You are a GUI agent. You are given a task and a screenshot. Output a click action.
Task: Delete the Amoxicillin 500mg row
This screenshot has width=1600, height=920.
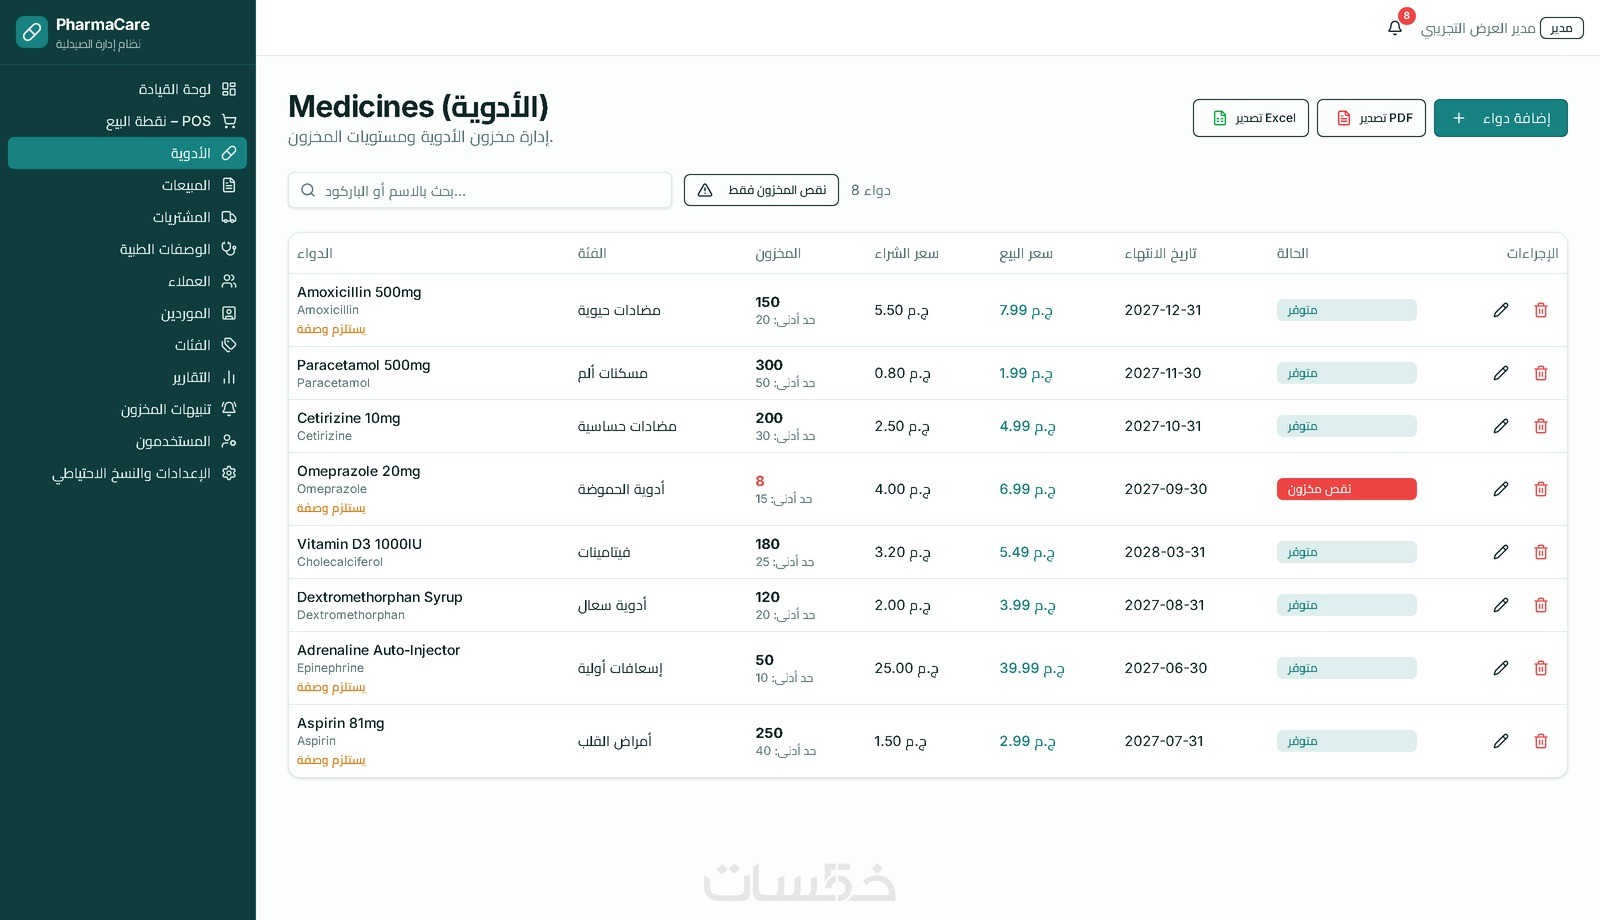[x=1541, y=310]
